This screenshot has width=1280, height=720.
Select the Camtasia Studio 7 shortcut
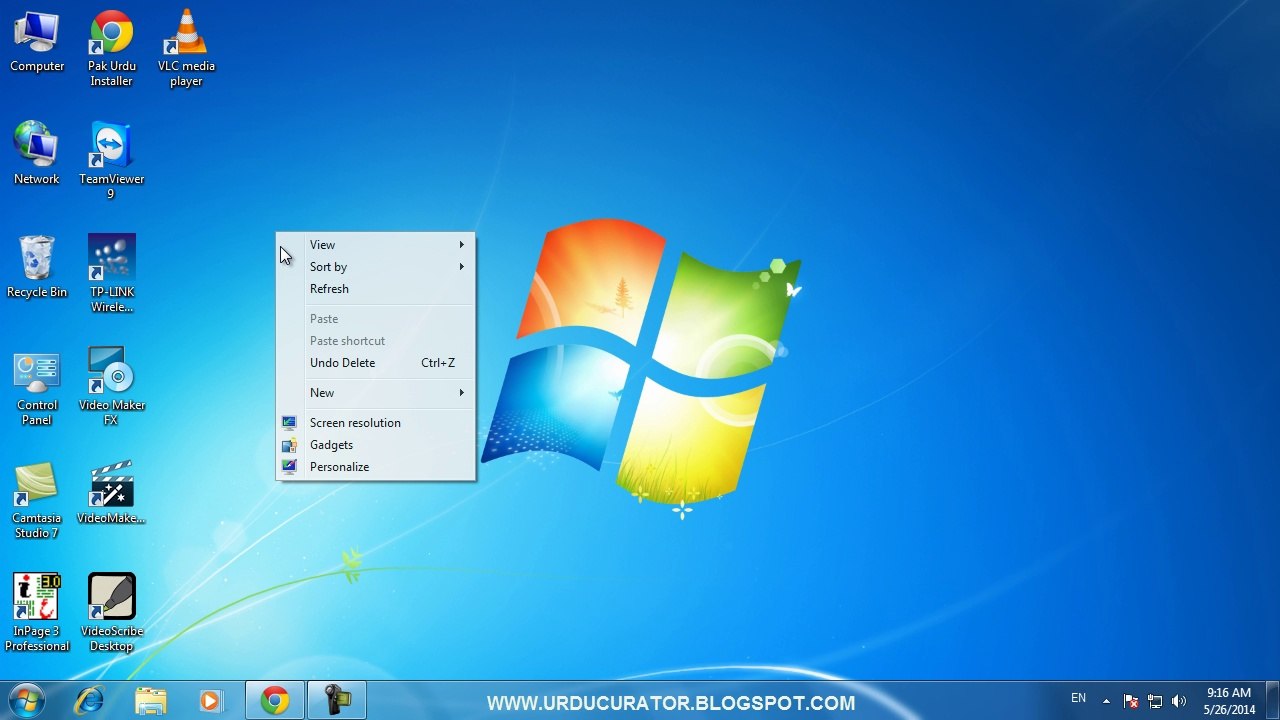37,500
